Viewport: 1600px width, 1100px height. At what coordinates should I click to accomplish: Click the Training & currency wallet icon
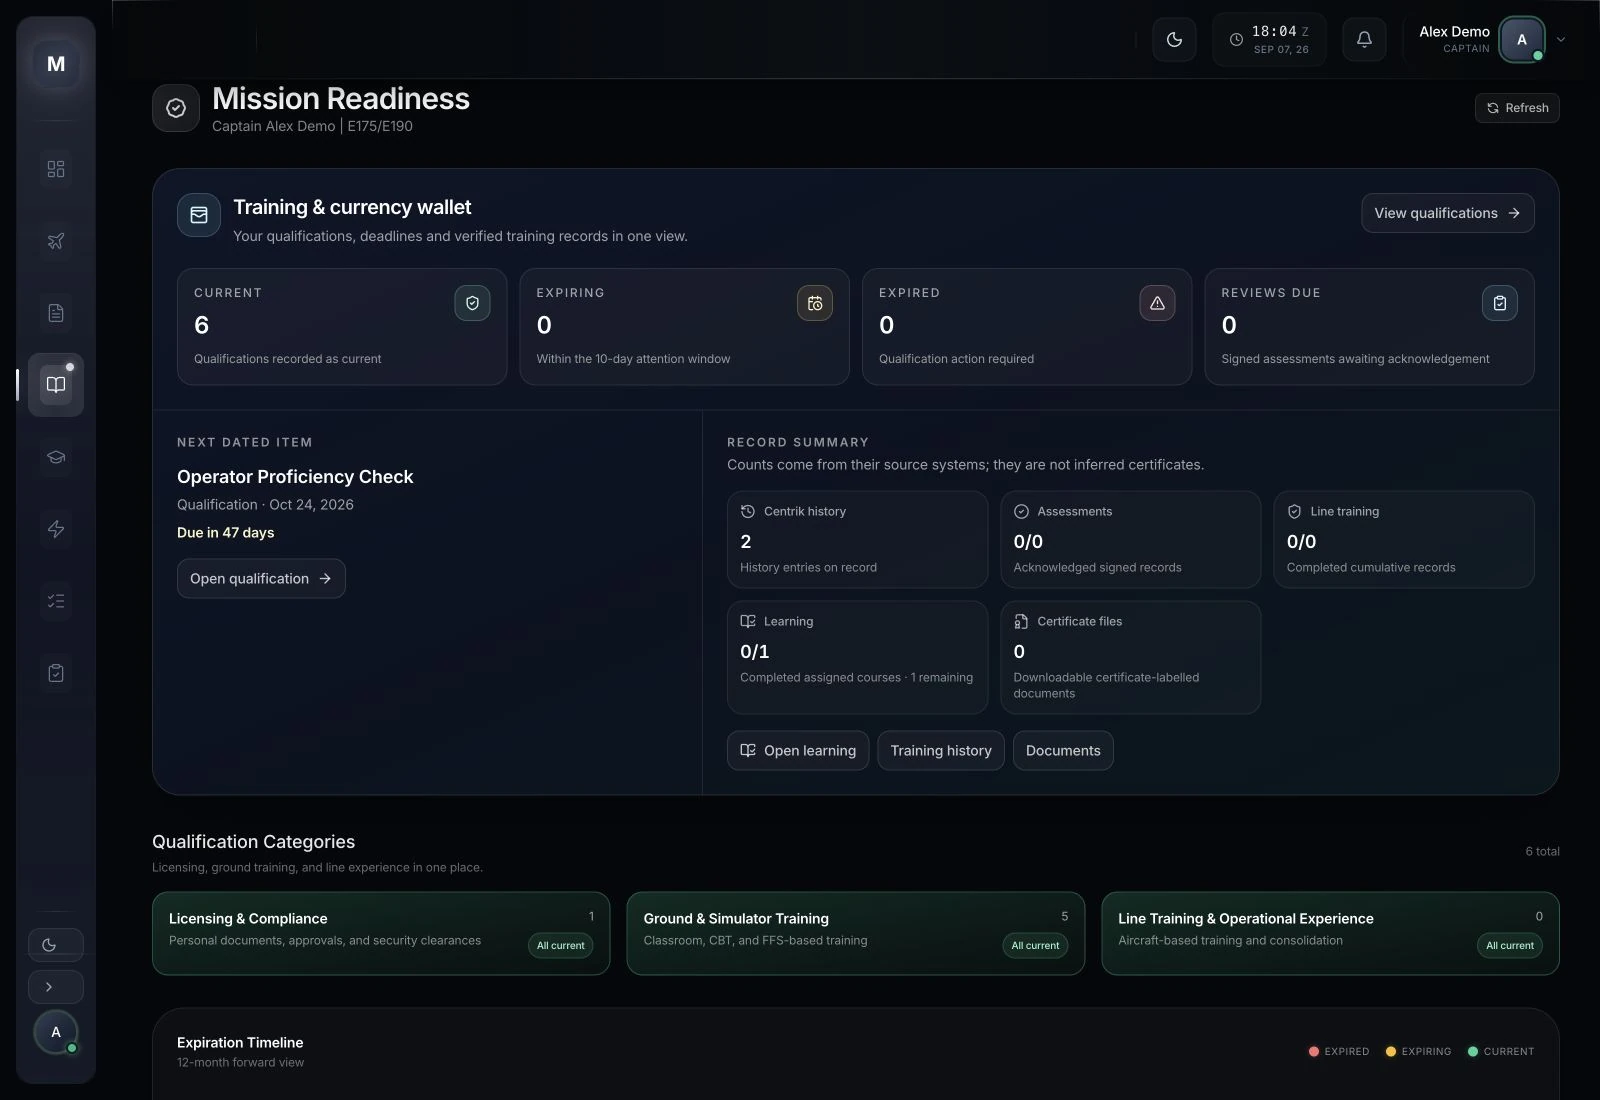click(199, 215)
